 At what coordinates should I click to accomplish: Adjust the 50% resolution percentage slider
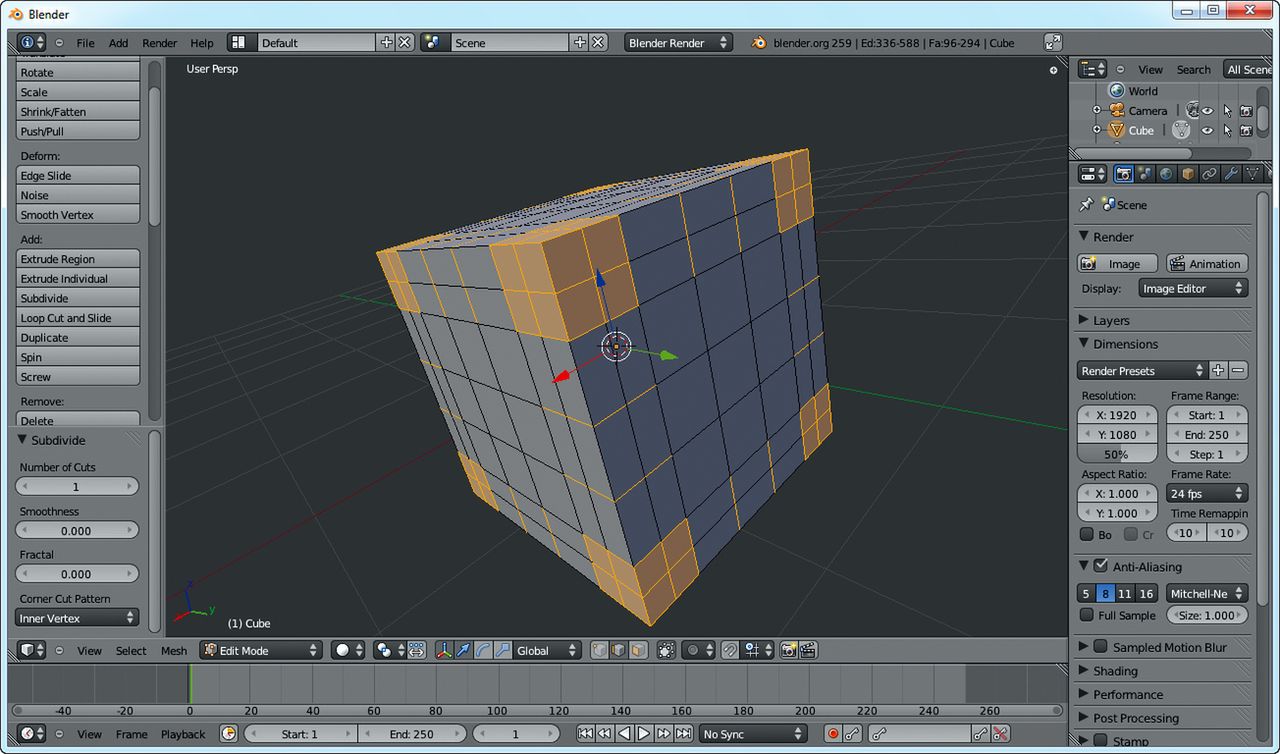1117,454
